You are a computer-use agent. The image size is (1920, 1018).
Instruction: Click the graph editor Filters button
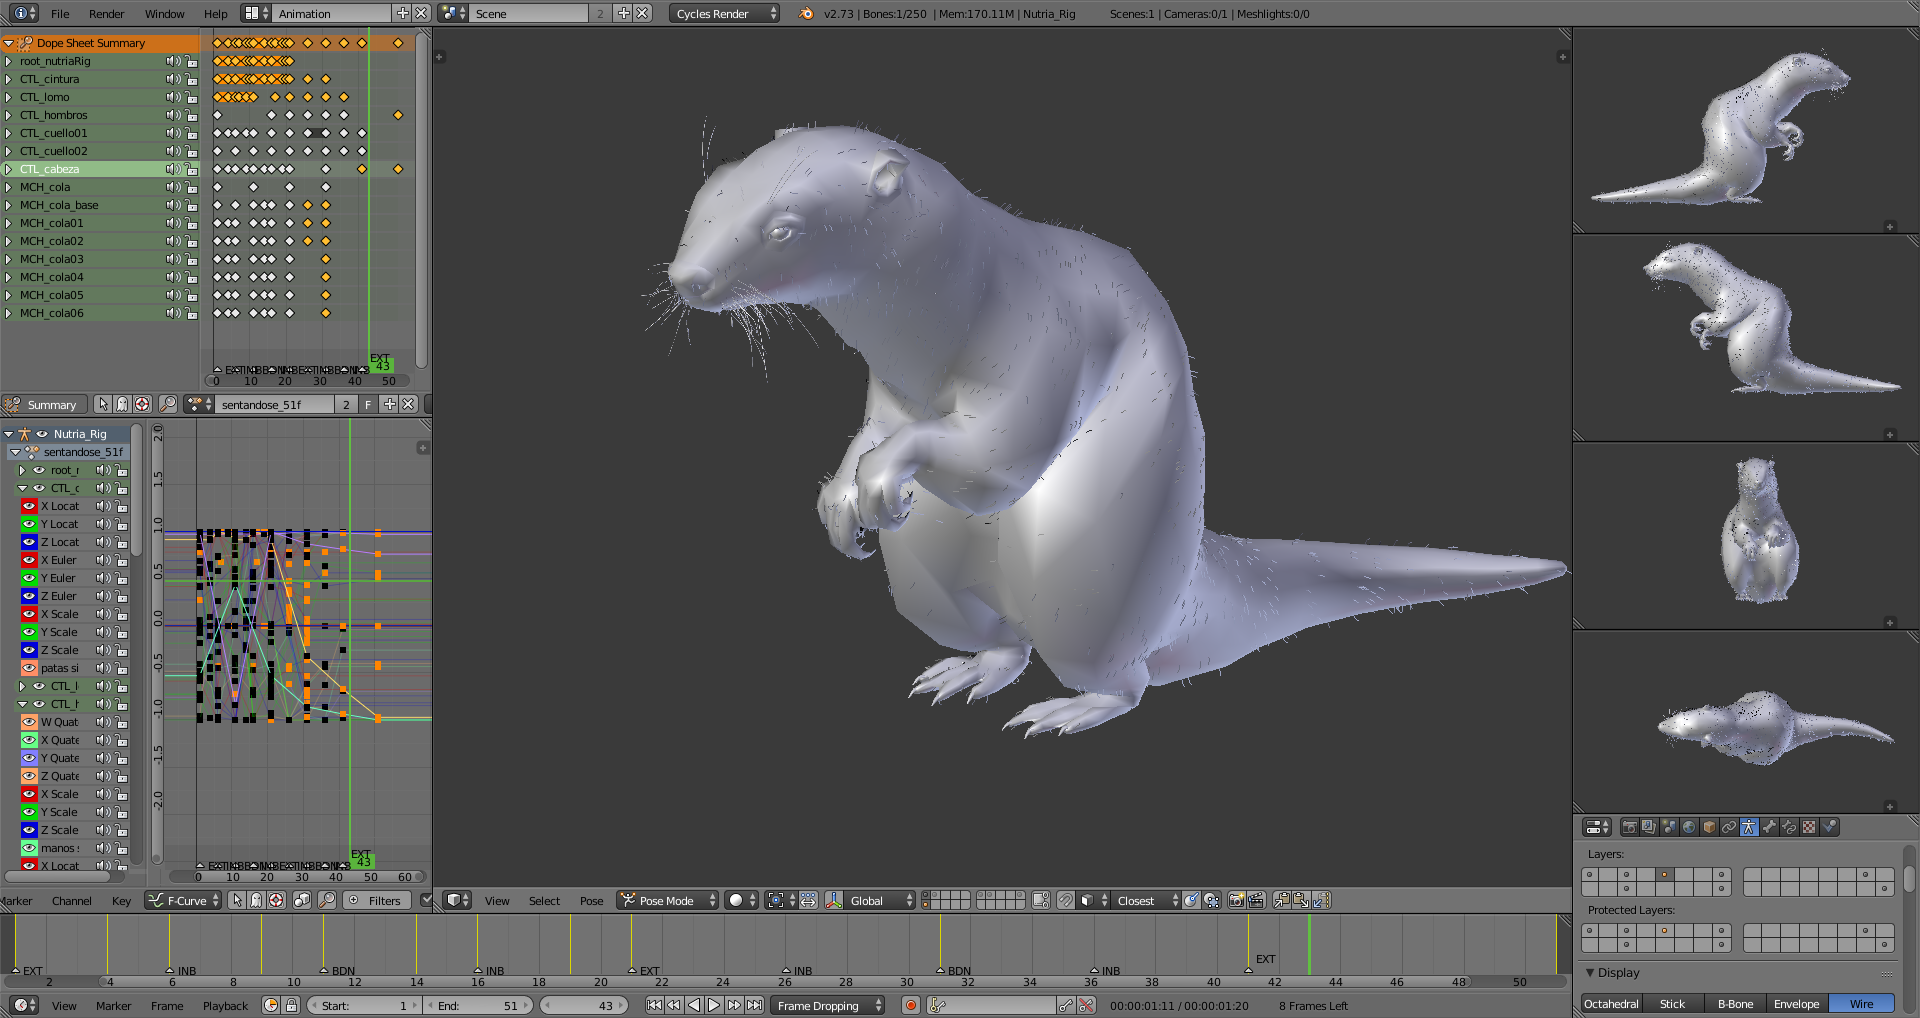tap(376, 900)
